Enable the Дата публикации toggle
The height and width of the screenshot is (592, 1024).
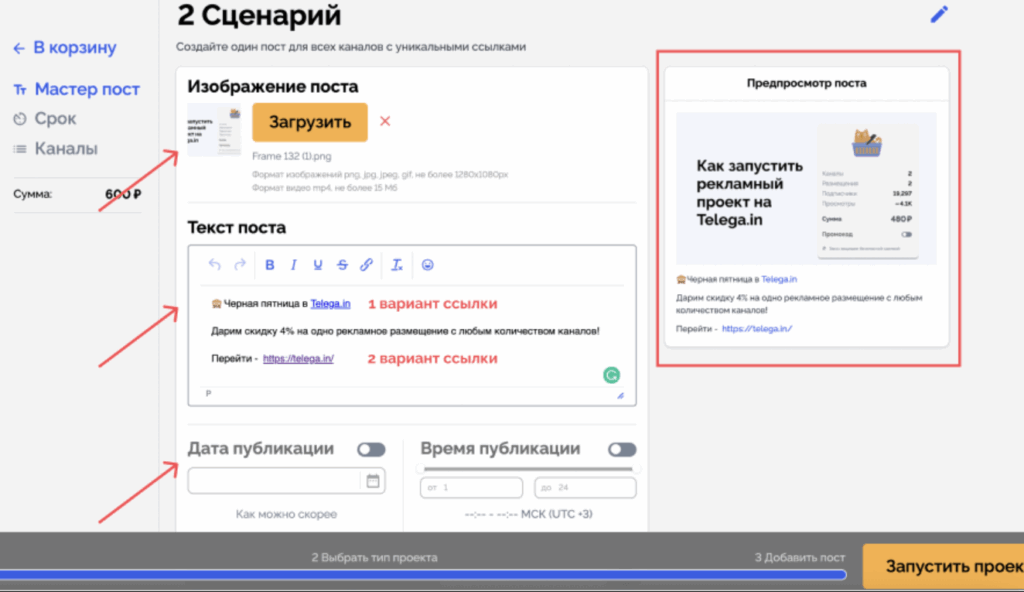click(371, 450)
